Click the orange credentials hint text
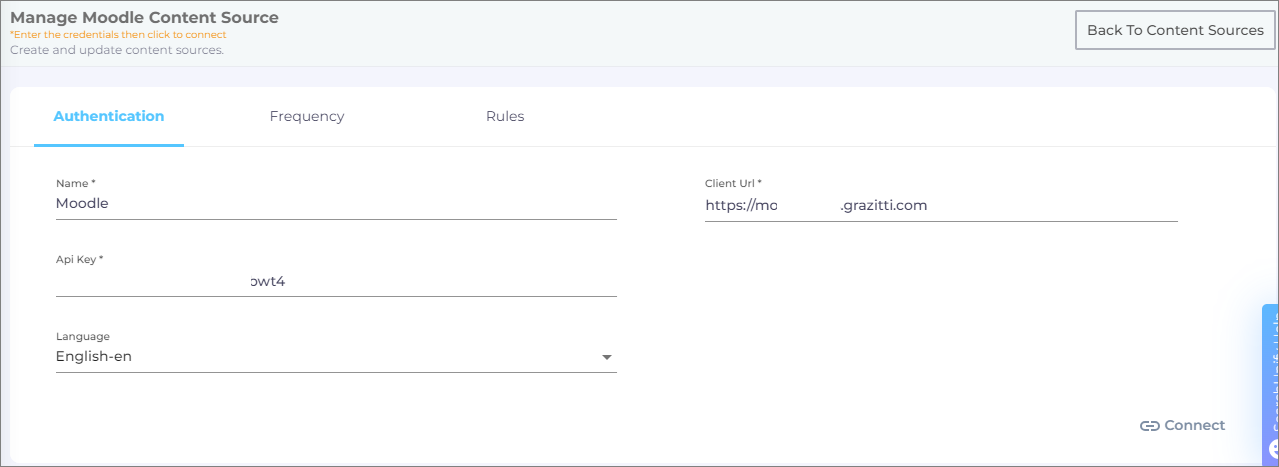The height and width of the screenshot is (467, 1279). (118, 35)
